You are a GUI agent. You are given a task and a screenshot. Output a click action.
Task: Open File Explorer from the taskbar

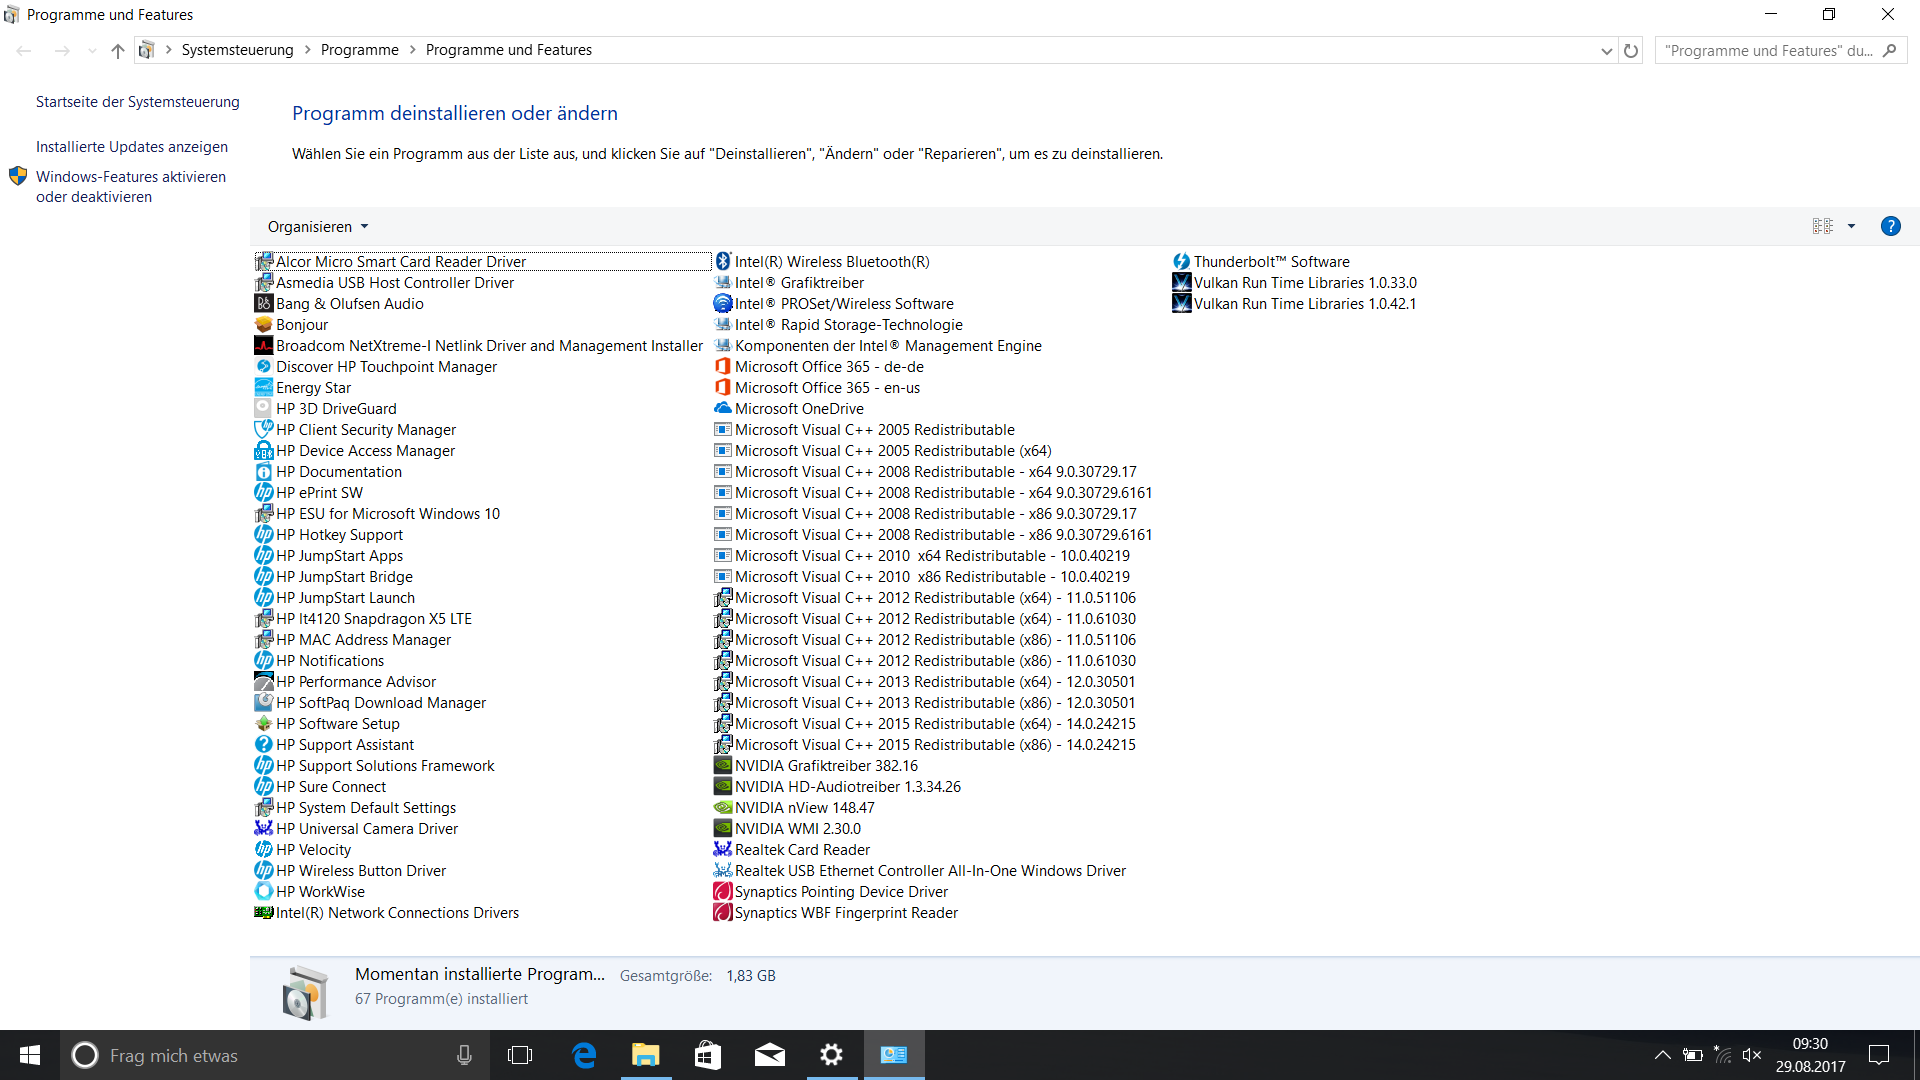click(646, 1055)
